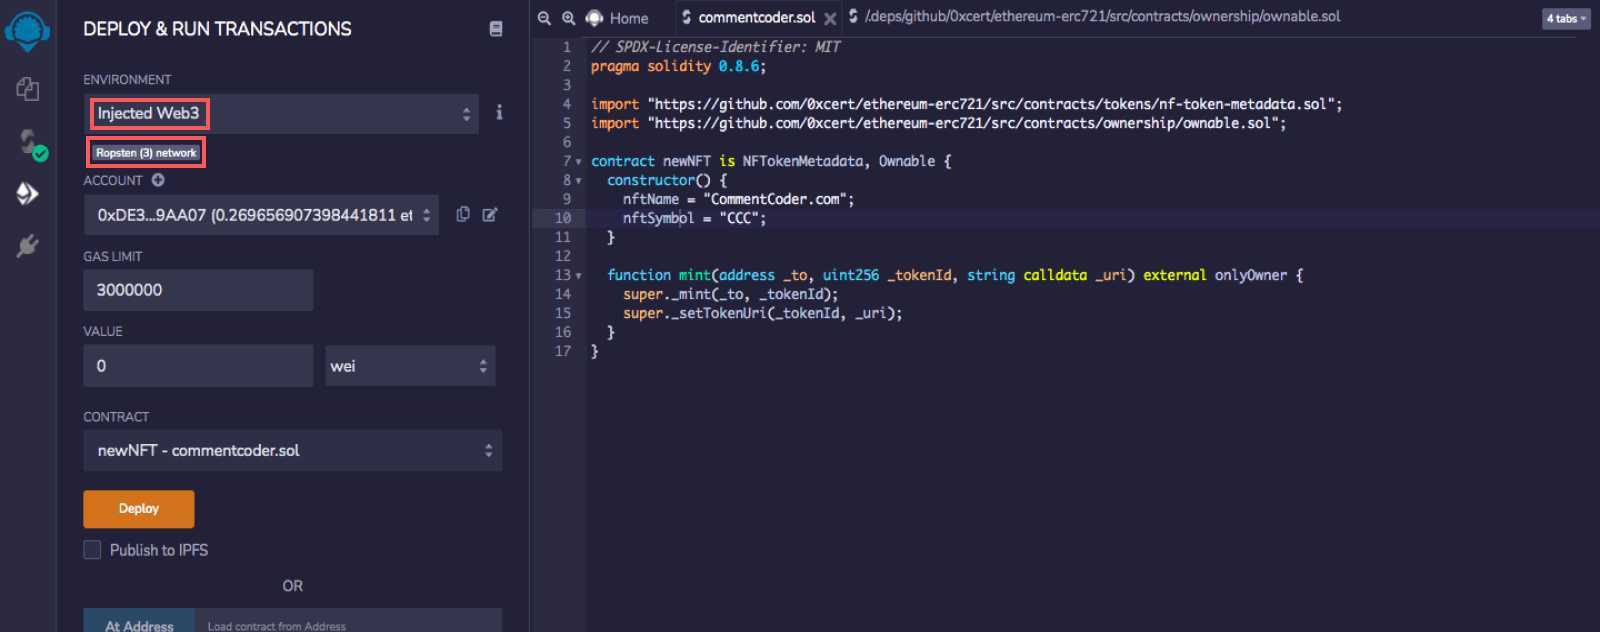Open the Deploy & run transactions sidebar icon
The height and width of the screenshot is (632, 1600).
[28, 193]
